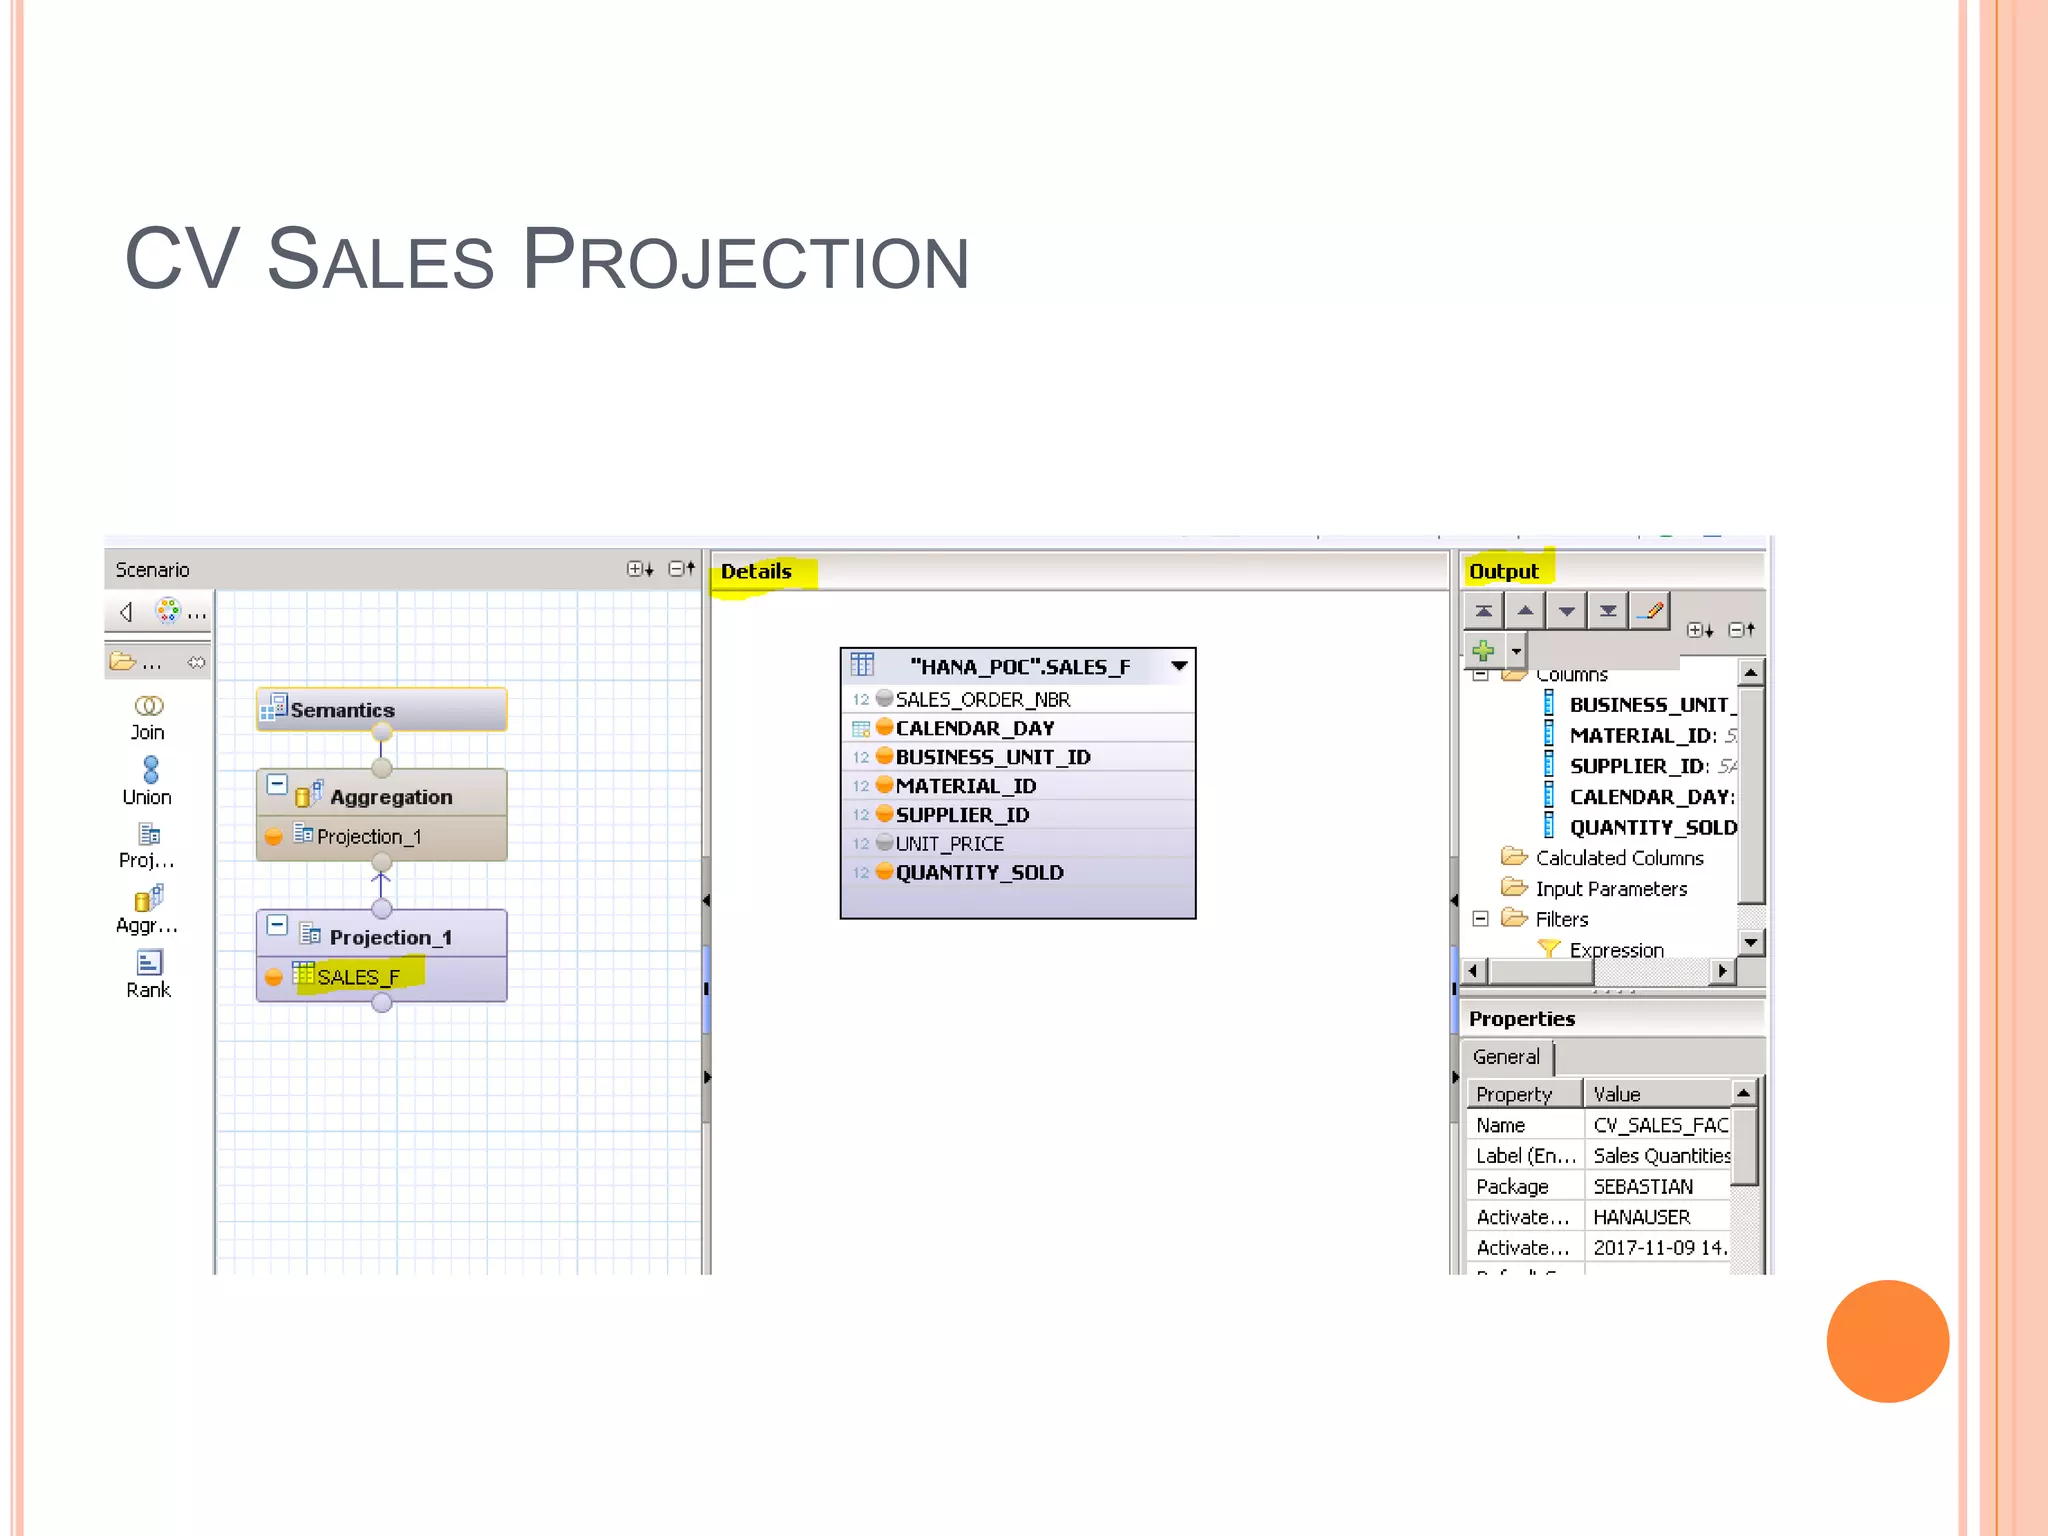Select the Projection tool in palette

coord(148,846)
